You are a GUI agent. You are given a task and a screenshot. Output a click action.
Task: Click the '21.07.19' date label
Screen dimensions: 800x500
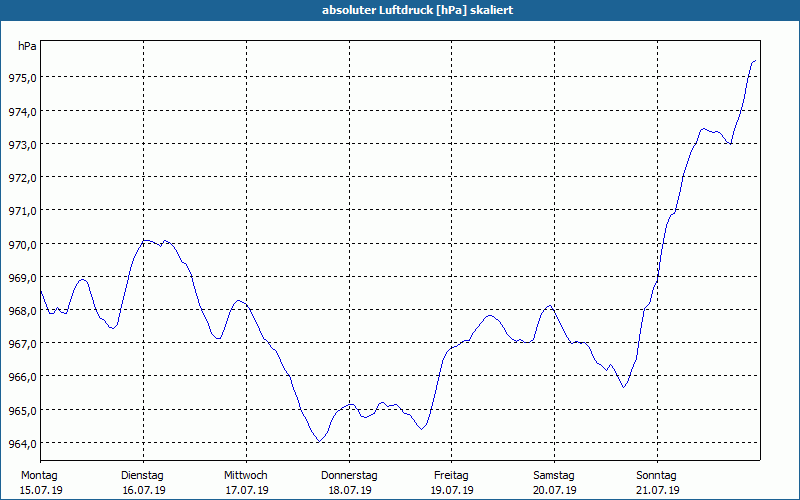(658, 490)
